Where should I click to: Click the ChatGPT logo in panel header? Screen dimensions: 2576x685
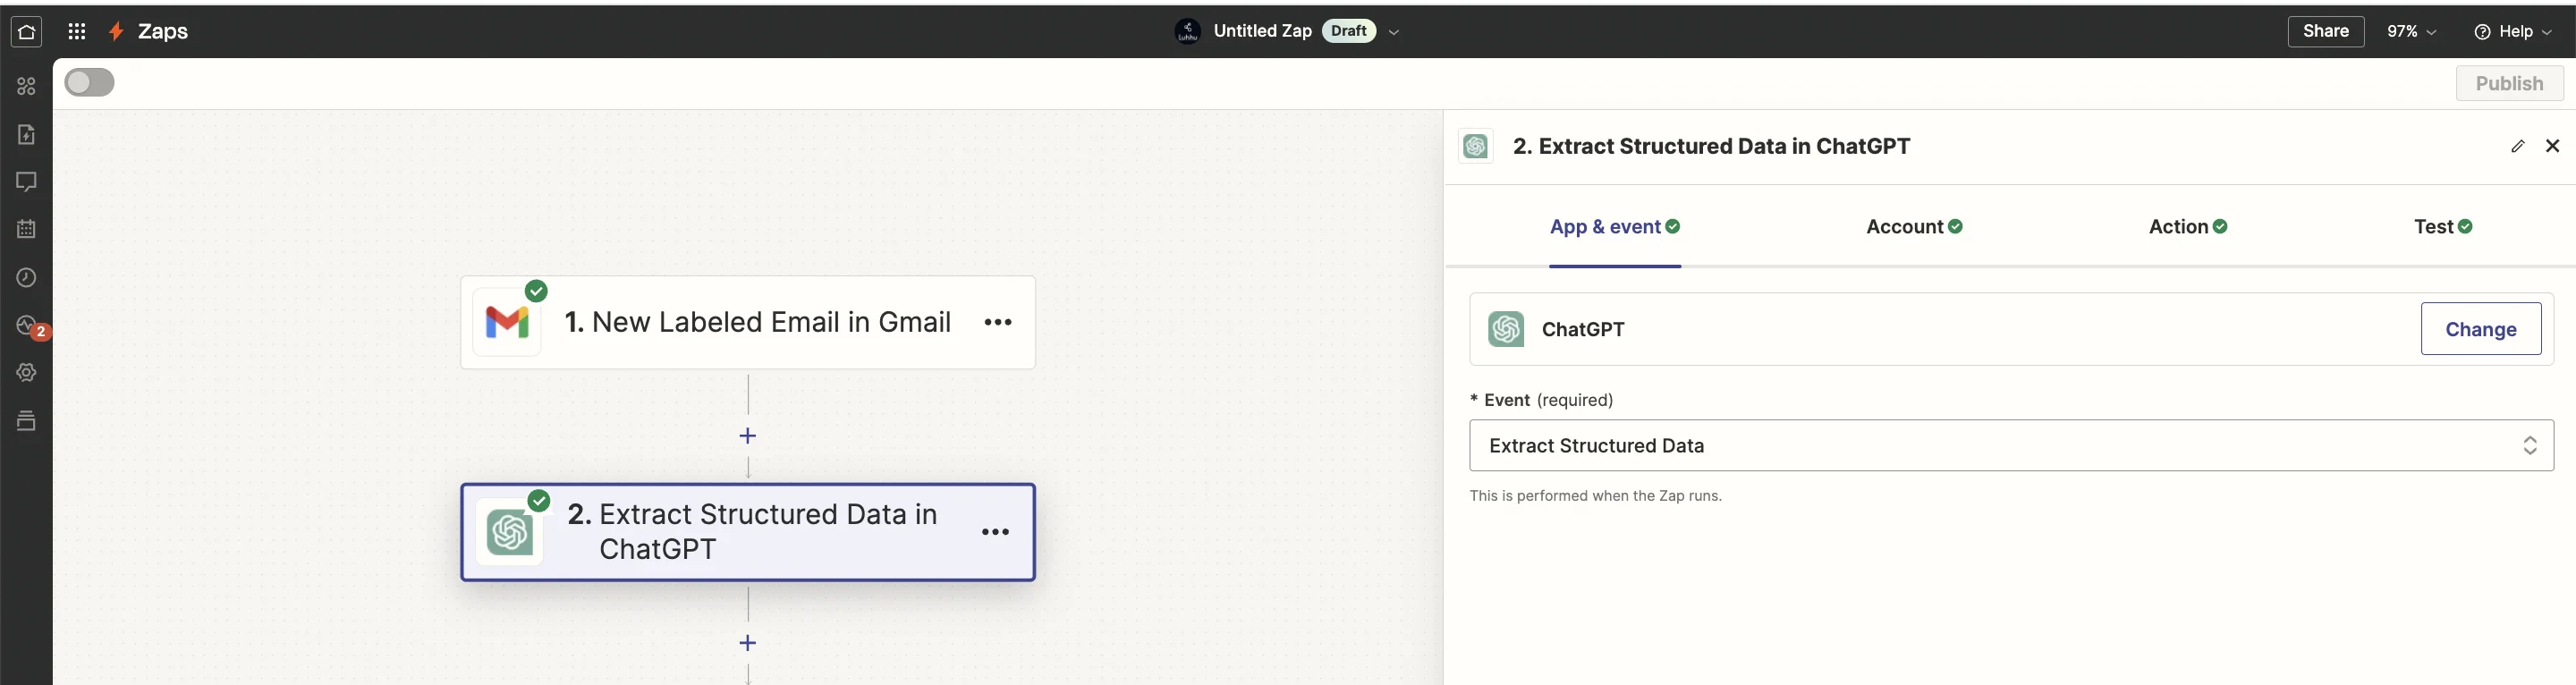coord(1475,146)
